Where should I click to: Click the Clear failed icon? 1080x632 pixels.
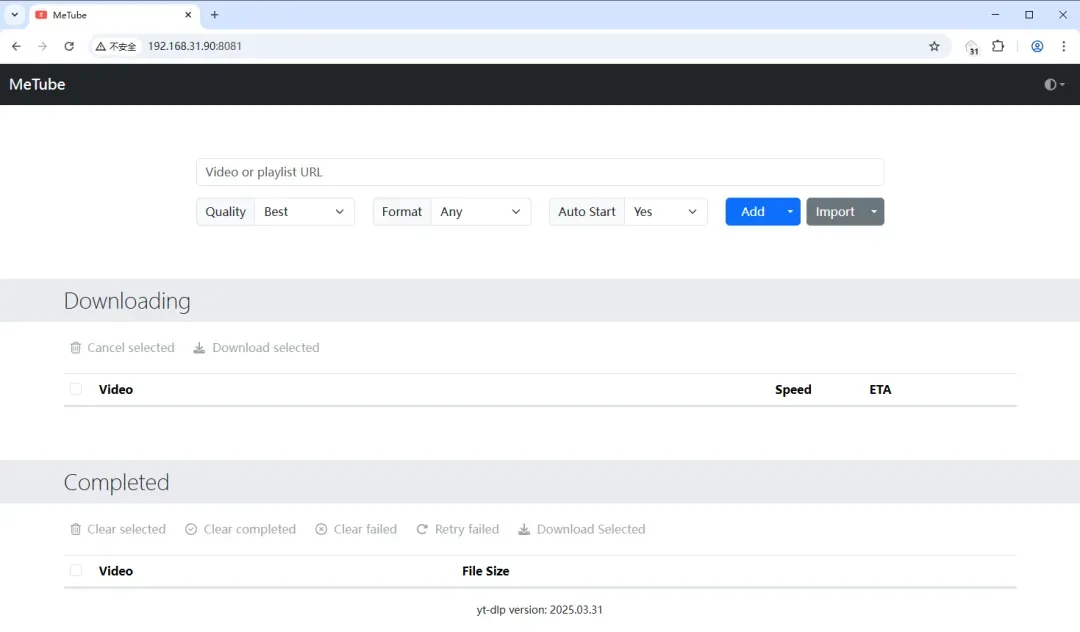(321, 529)
